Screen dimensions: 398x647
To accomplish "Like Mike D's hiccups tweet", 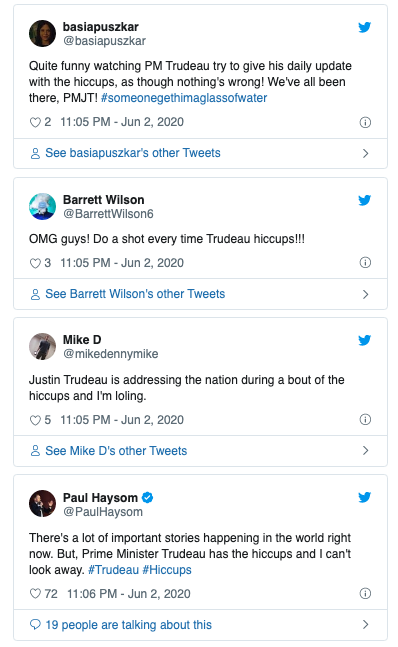I will 35,420.
